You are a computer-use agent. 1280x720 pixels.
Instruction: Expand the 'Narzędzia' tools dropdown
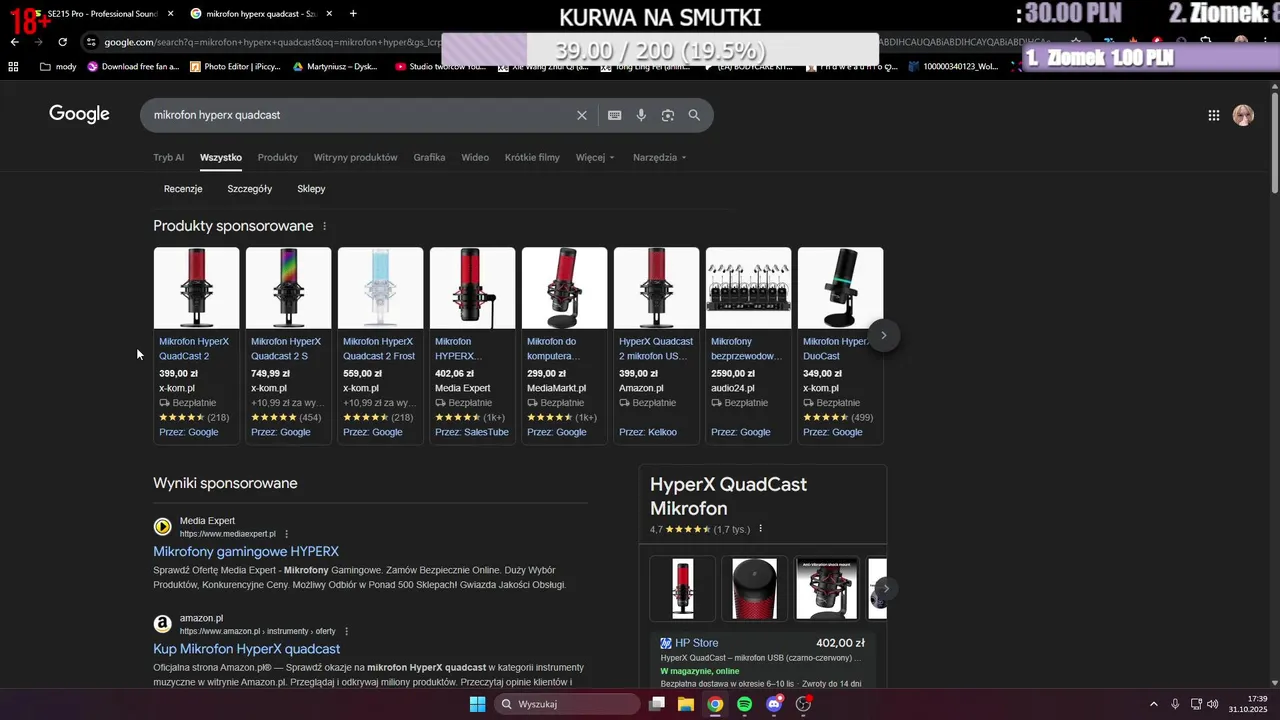coord(659,157)
